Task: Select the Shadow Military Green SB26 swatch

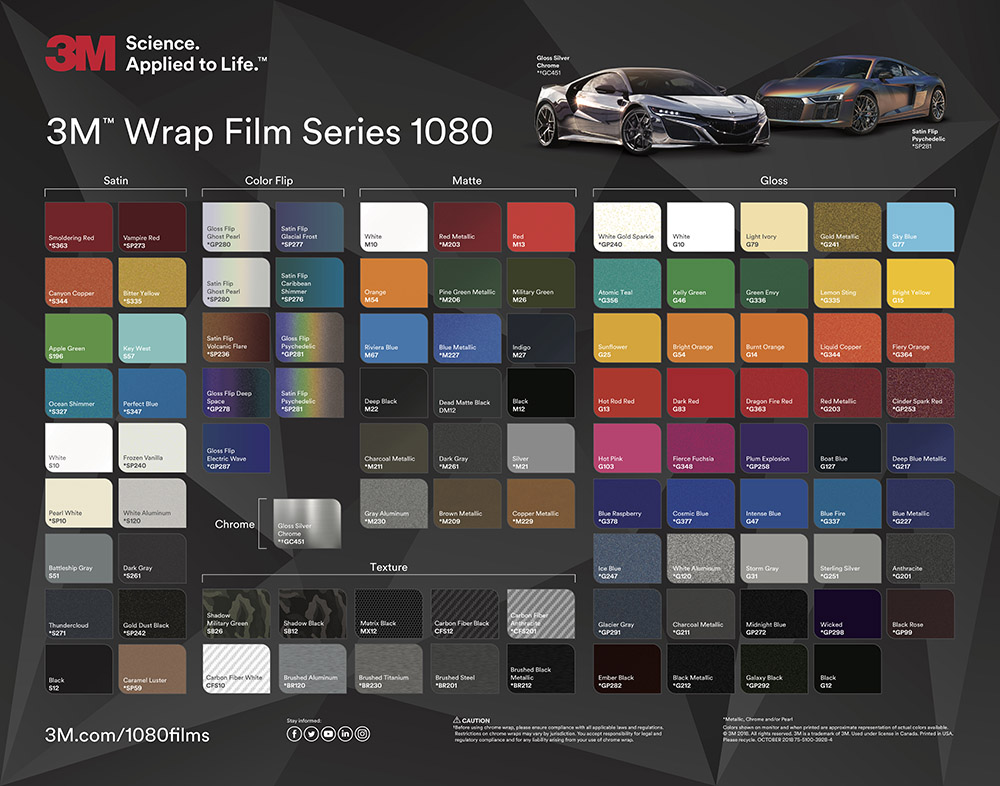Action: [236, 614]
